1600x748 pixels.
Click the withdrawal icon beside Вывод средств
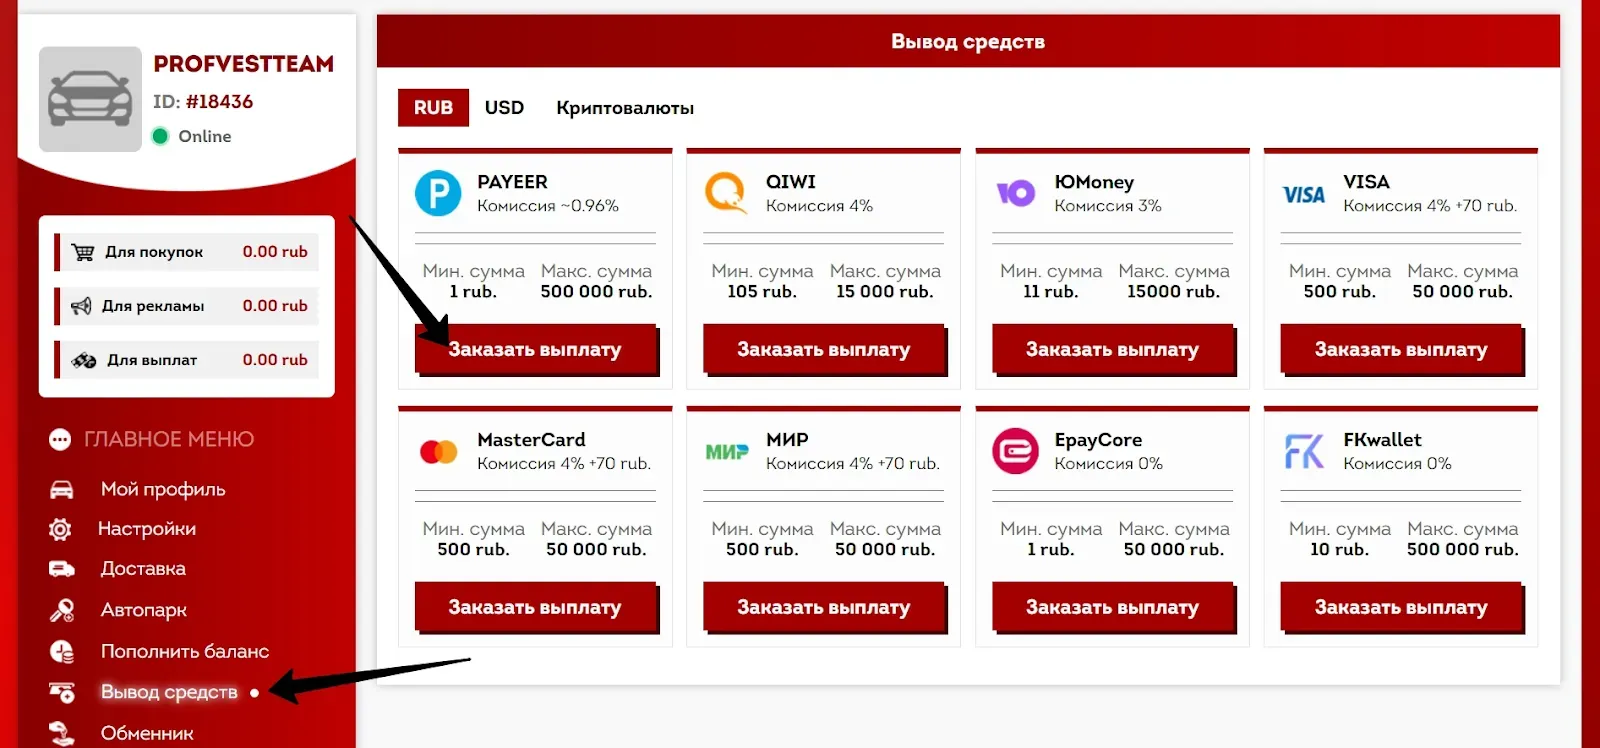click(x=62, y=692)
